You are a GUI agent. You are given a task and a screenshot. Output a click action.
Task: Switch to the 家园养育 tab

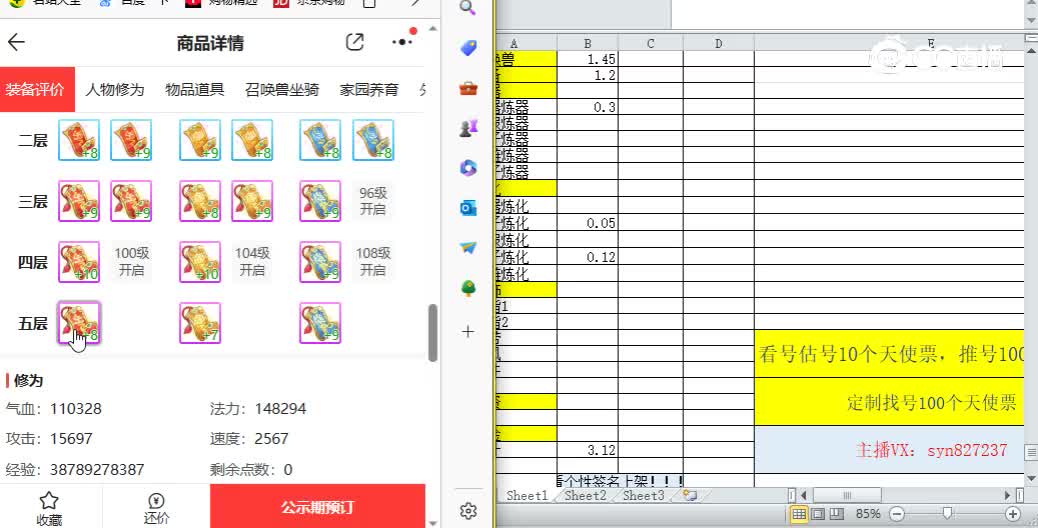369,89
